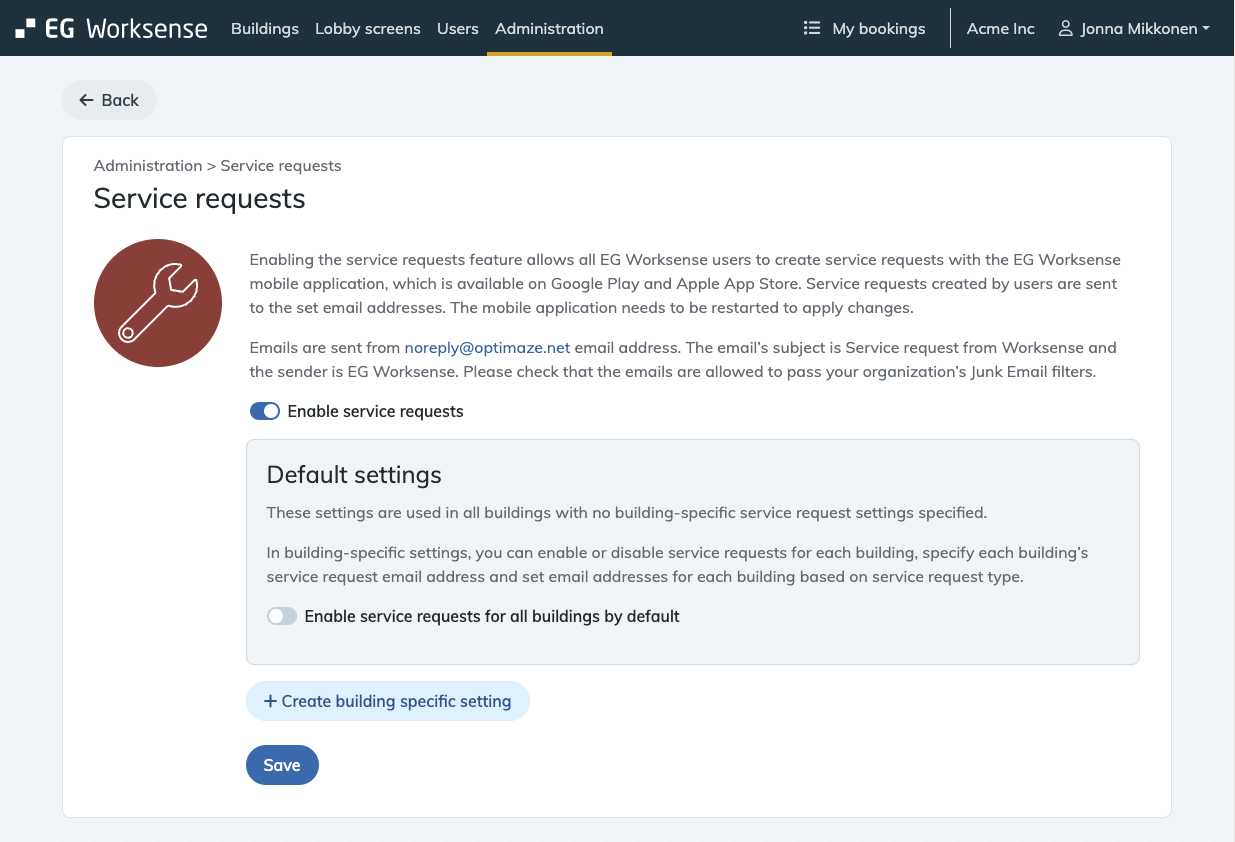Expand the Jonna Mikkonen dropdown caret
Image resolution: width=1235 pixels, height=842 pixels.
coord(1206,29)
